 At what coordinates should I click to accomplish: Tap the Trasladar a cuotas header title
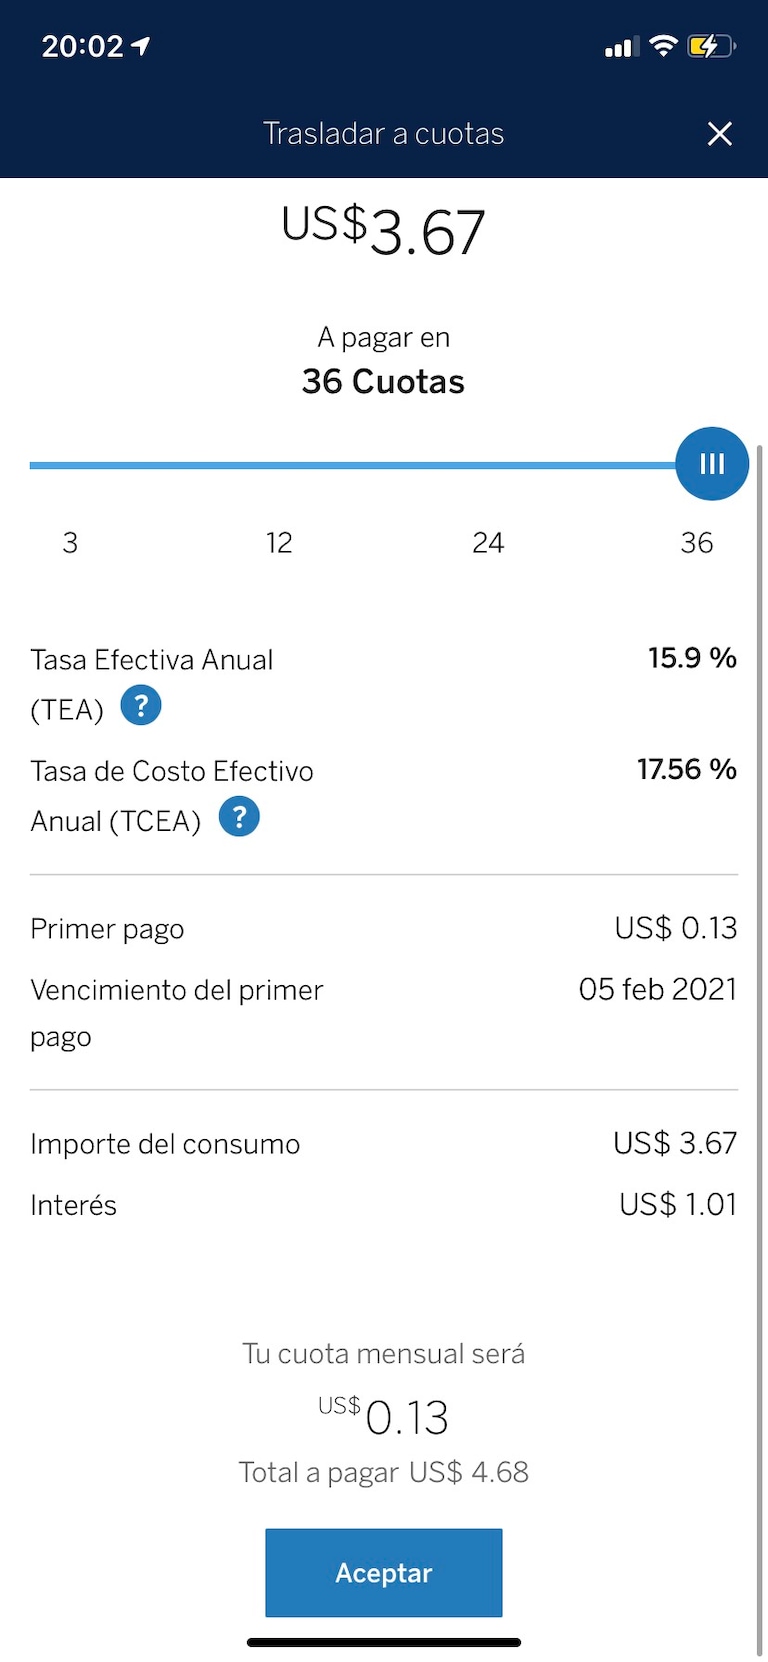pyautogui.click(x=383, y=134)
